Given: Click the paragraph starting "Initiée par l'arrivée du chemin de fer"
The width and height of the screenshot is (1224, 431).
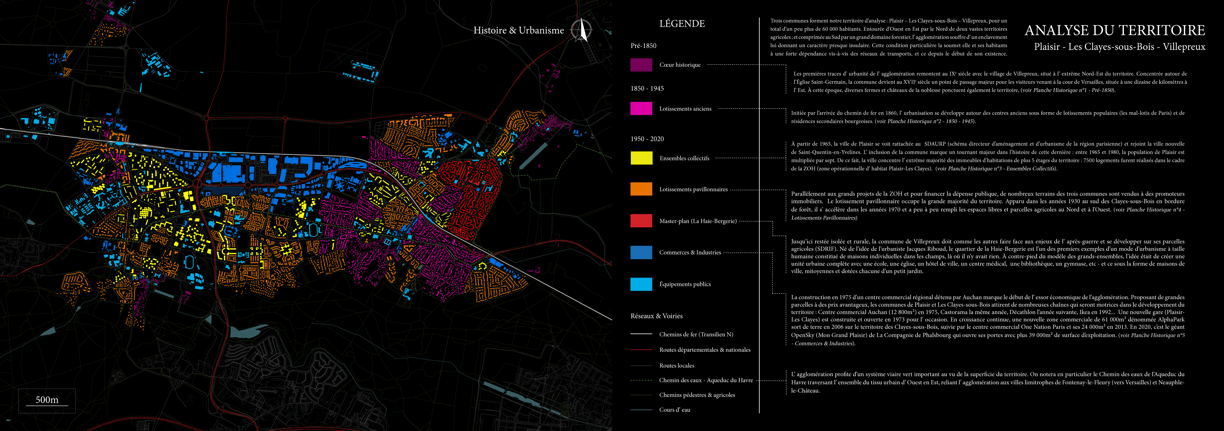Looking at the screenshot, I should (x=989, y=117).
